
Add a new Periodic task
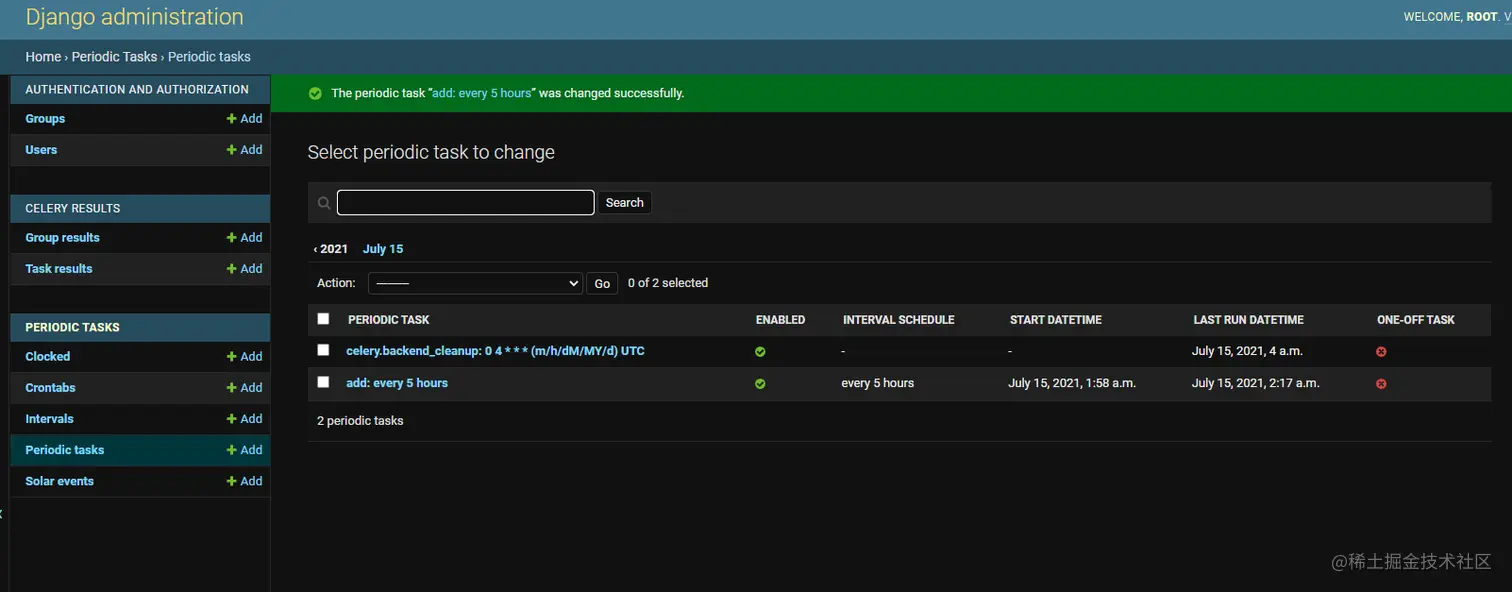click(244, 450)
